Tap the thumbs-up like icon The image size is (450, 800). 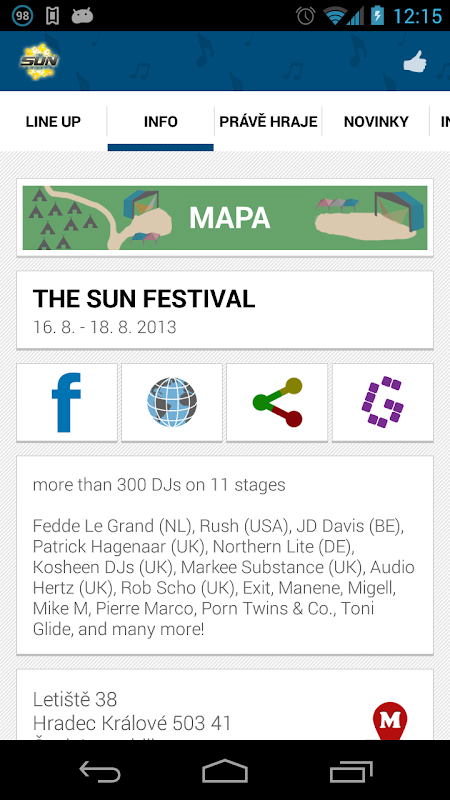415,62
